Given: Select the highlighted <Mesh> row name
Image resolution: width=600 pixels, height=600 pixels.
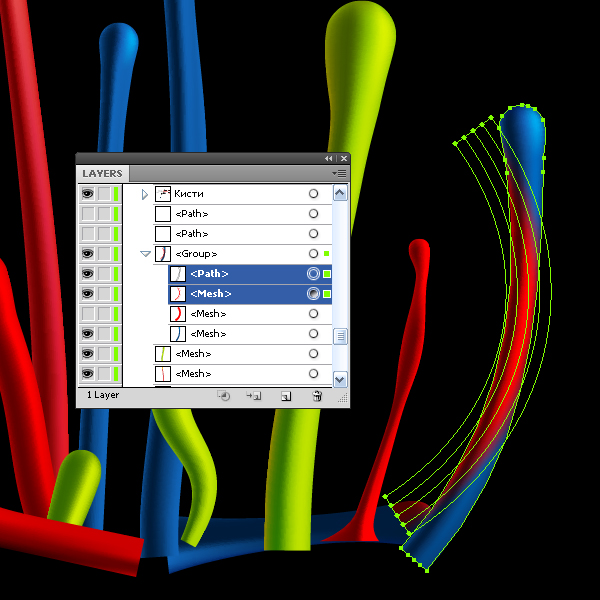Looking at the screenshot, I should [x=210, y=293].
